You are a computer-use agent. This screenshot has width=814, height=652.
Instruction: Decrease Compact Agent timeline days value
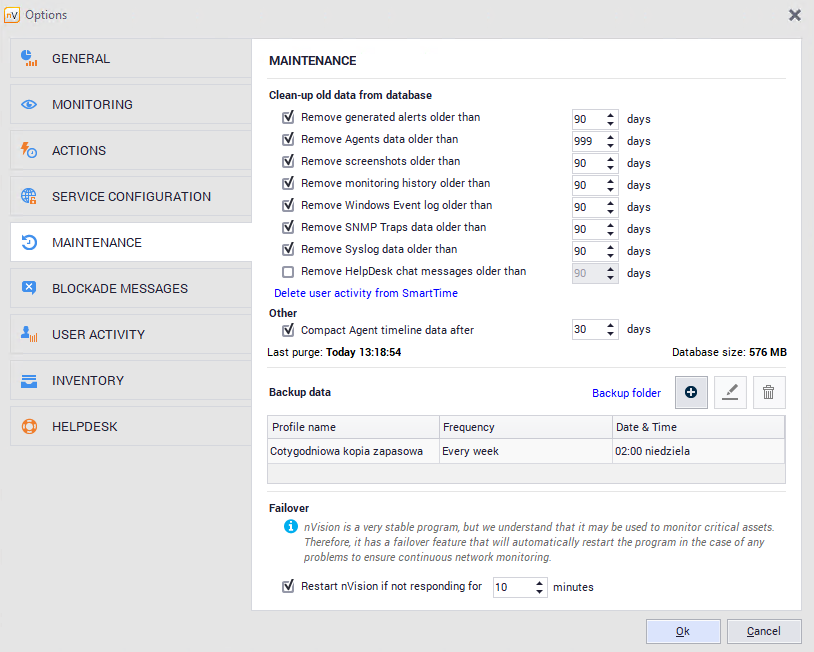[x=611, y=334]
